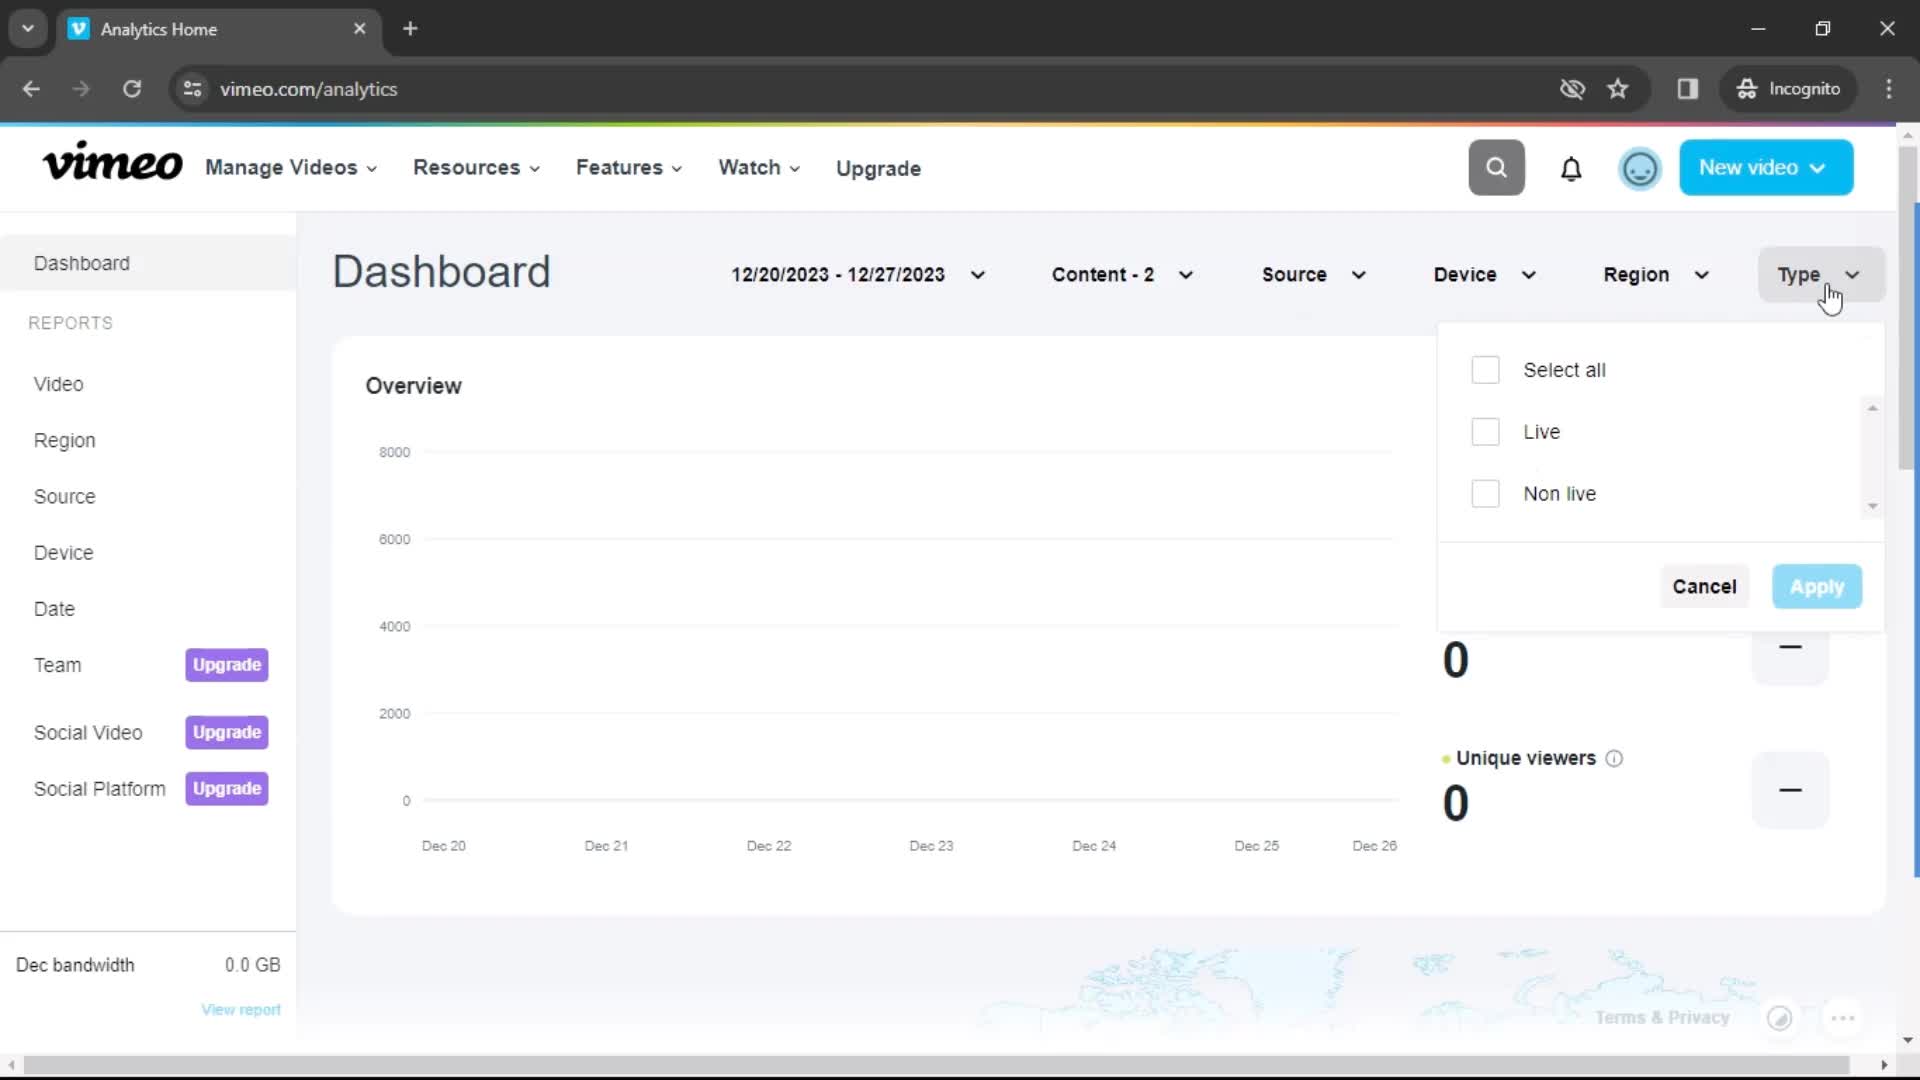This screenshot has width=1920, height=1080.
Task: Toggle the Select all checkbox
Action: click(1485, 369)
